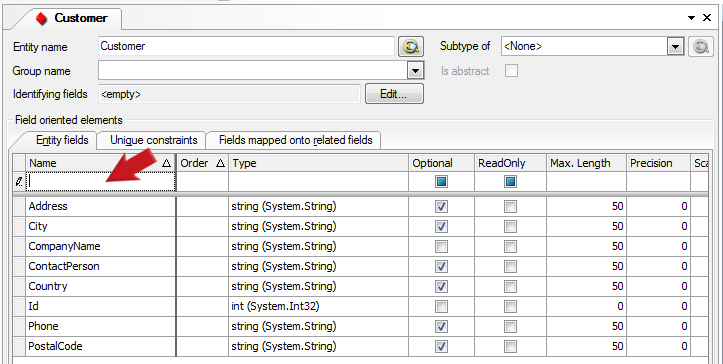The image size is (723, 364).
Task: Click the grayed icon next to Subtype of
Action: click(700, 47)
